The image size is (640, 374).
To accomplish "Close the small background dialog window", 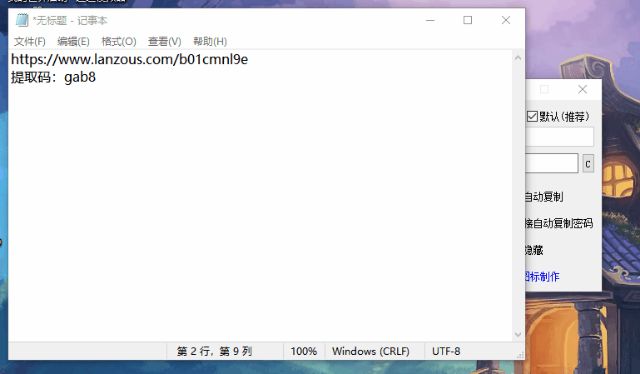I will 582,89.
